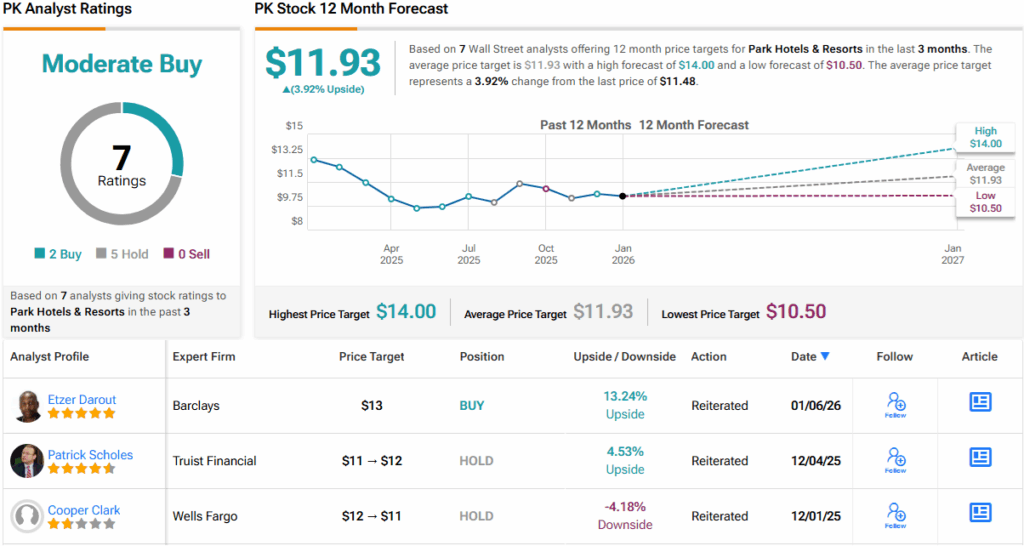Follow analyst Etzer Darout
The height and width of the screenshot is (546, 1024).
click(x=895, y=405)
